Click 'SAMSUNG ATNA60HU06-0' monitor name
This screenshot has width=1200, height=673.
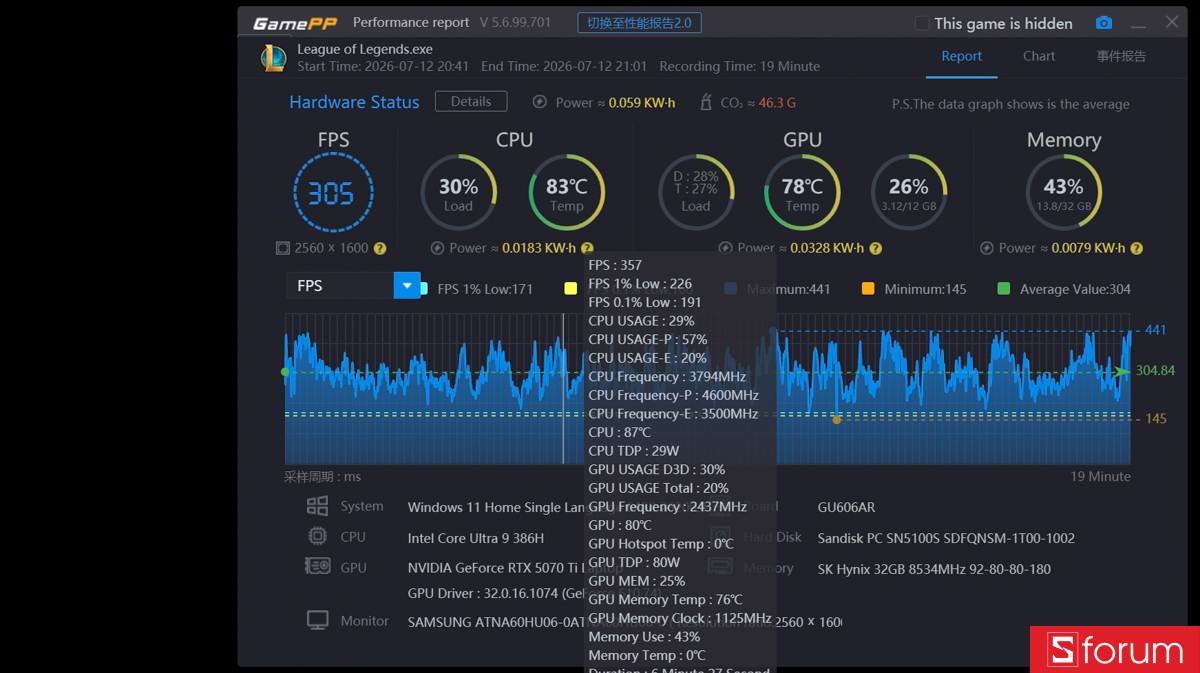point(496,622)
